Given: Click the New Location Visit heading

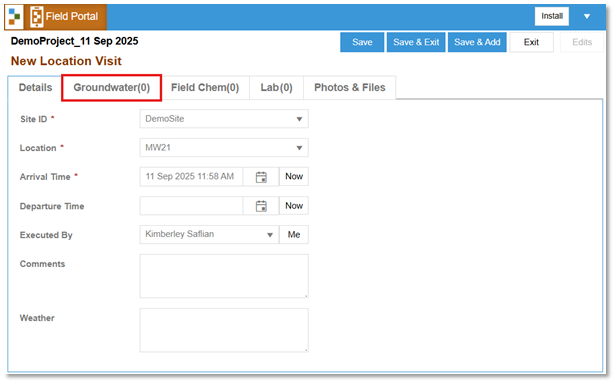Looking at the screenshot, I should [66, 61].
